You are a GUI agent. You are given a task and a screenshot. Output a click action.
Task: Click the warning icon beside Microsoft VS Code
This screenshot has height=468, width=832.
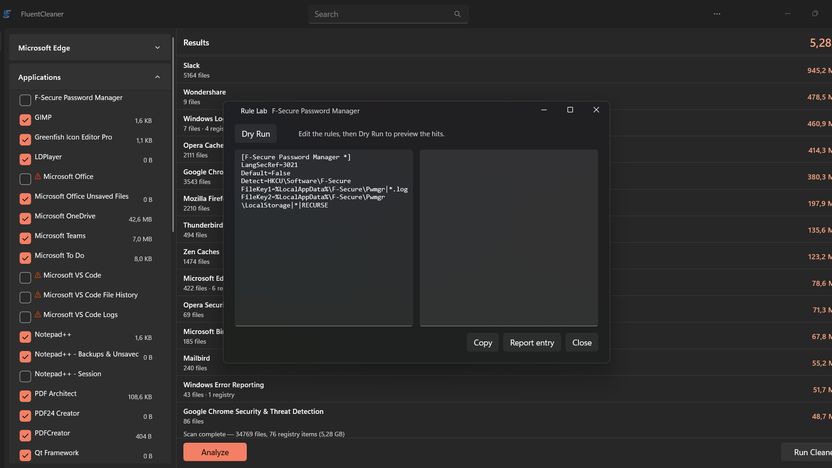point(38,275)
